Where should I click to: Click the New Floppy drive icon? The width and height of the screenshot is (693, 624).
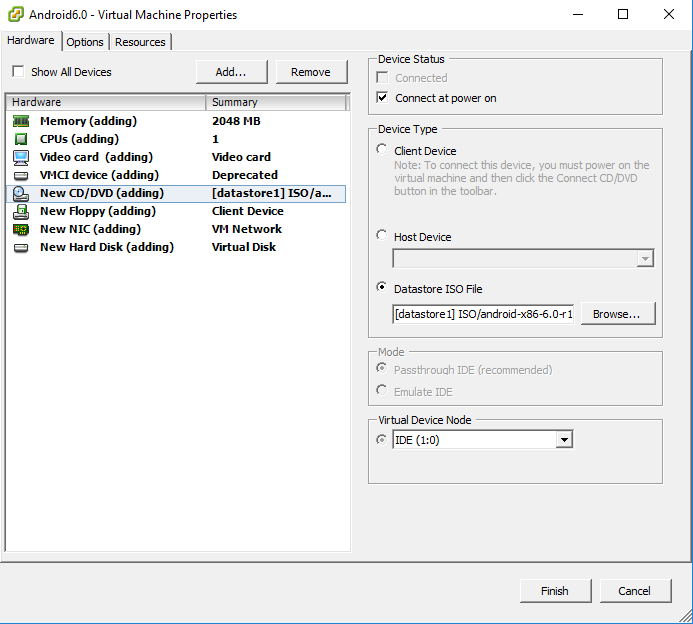click(x=21, y=212)
